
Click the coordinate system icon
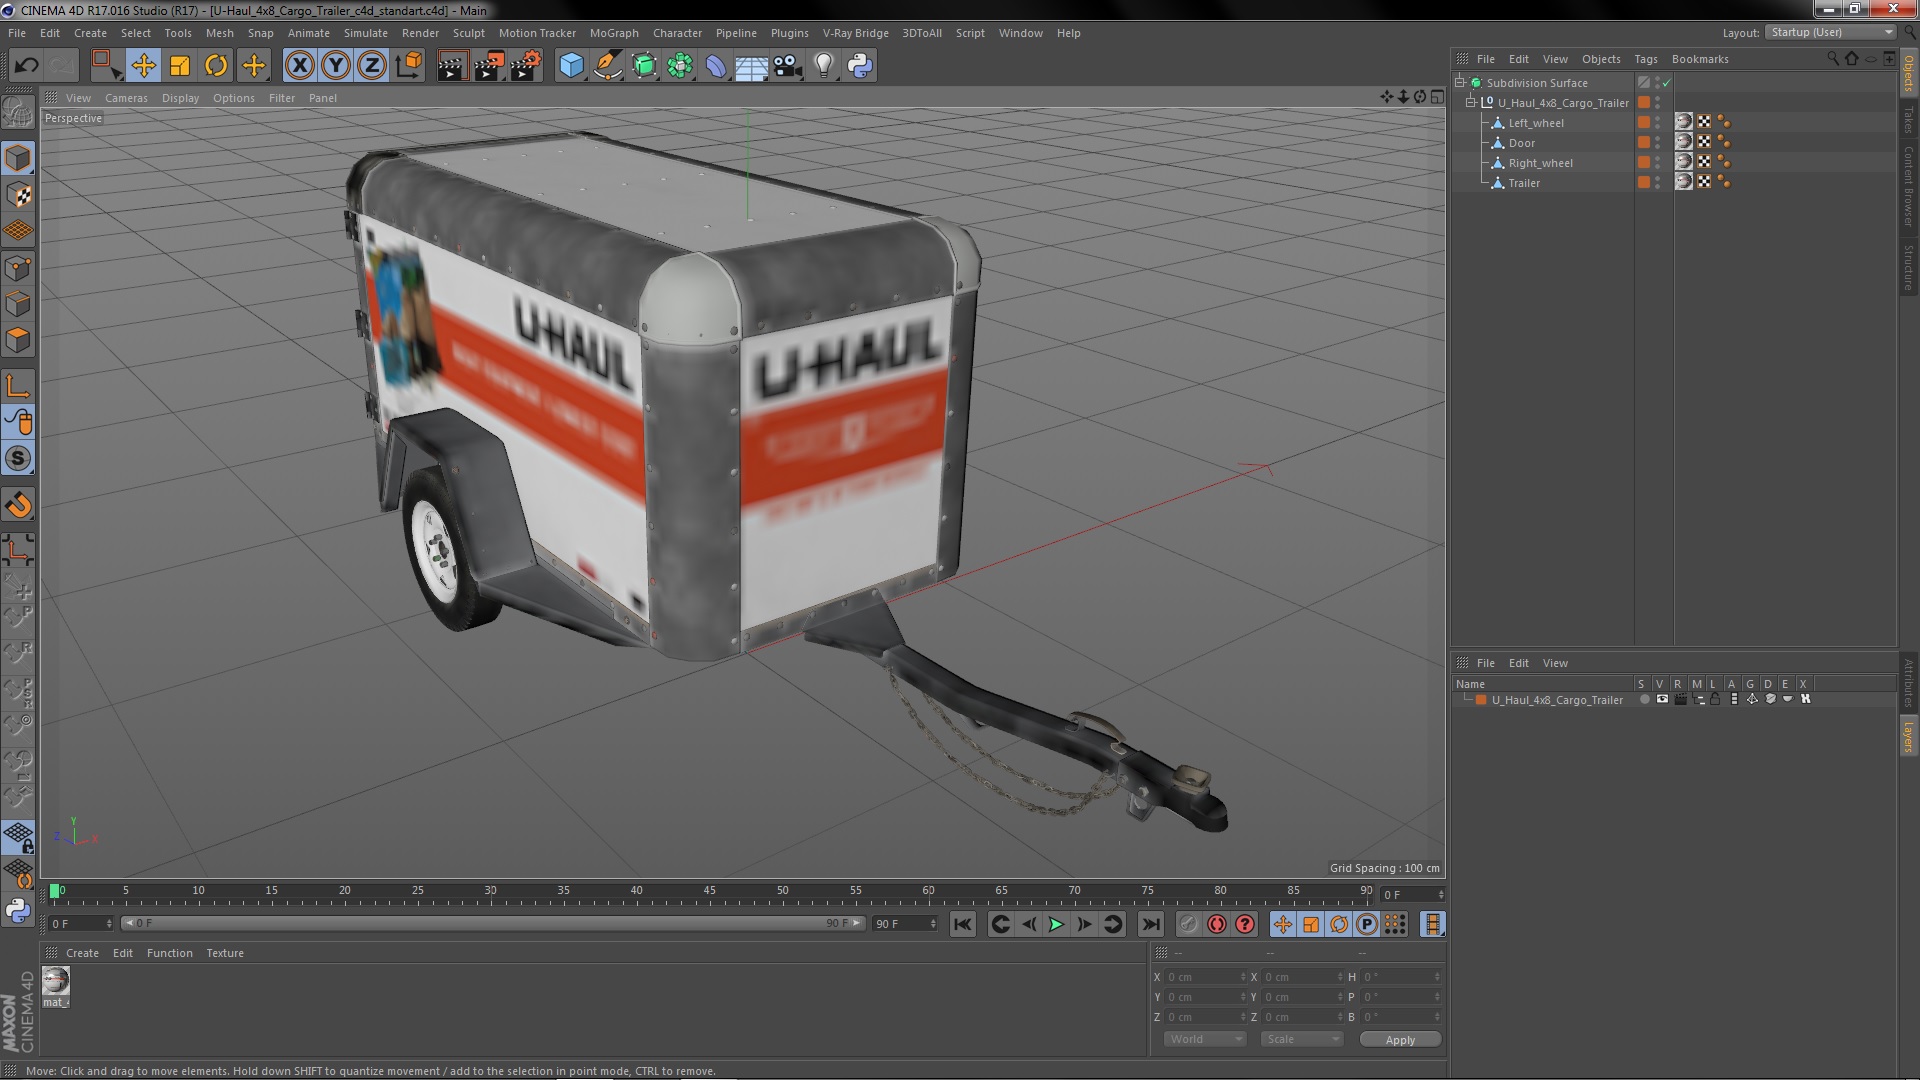pos(409,66)
